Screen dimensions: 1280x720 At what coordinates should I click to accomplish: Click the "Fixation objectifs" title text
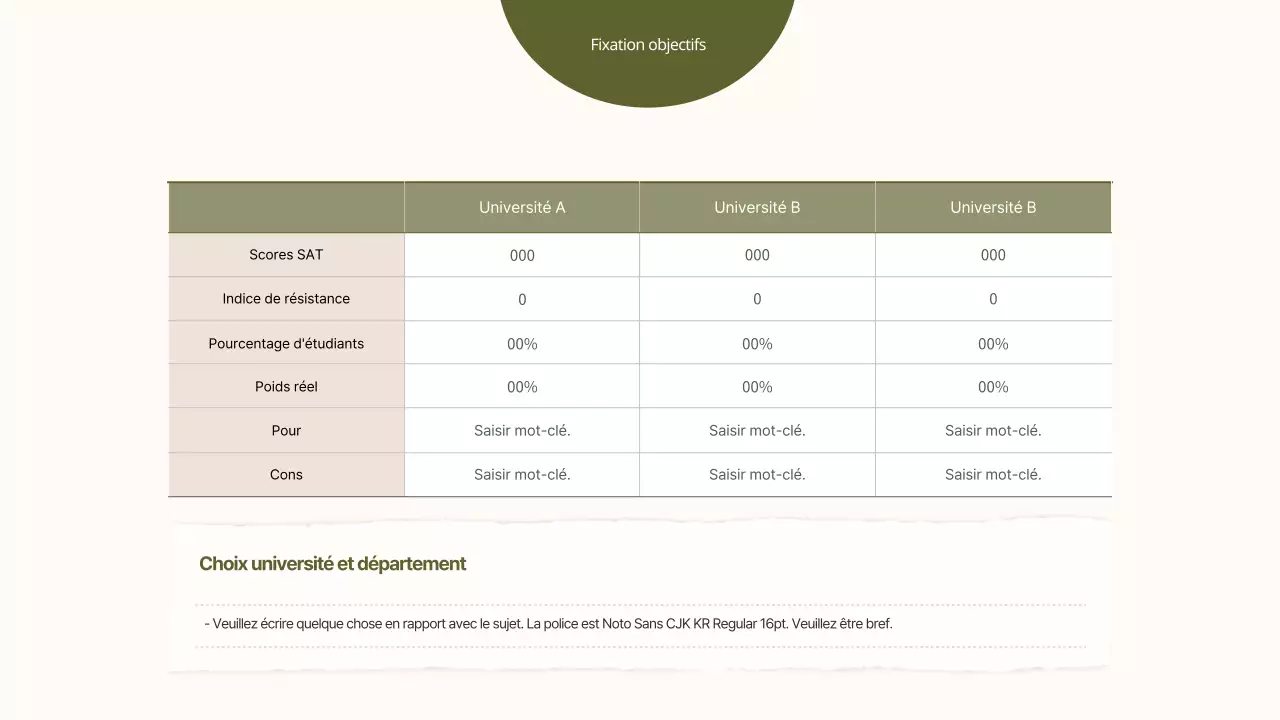pyautogui.click(x=648, y=45)
